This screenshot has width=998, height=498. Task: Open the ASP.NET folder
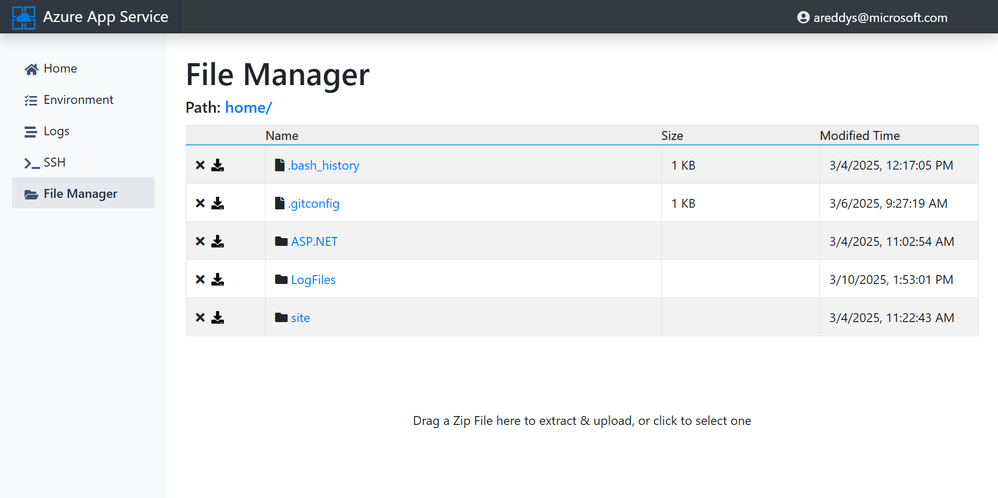(x=314, y=242)
